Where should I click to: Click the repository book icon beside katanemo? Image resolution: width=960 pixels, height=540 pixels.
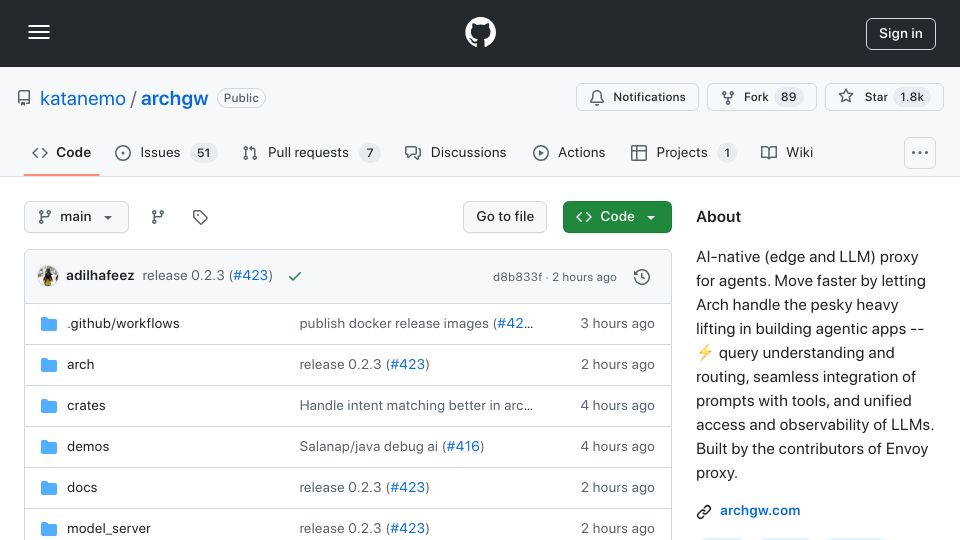[24, 98]
